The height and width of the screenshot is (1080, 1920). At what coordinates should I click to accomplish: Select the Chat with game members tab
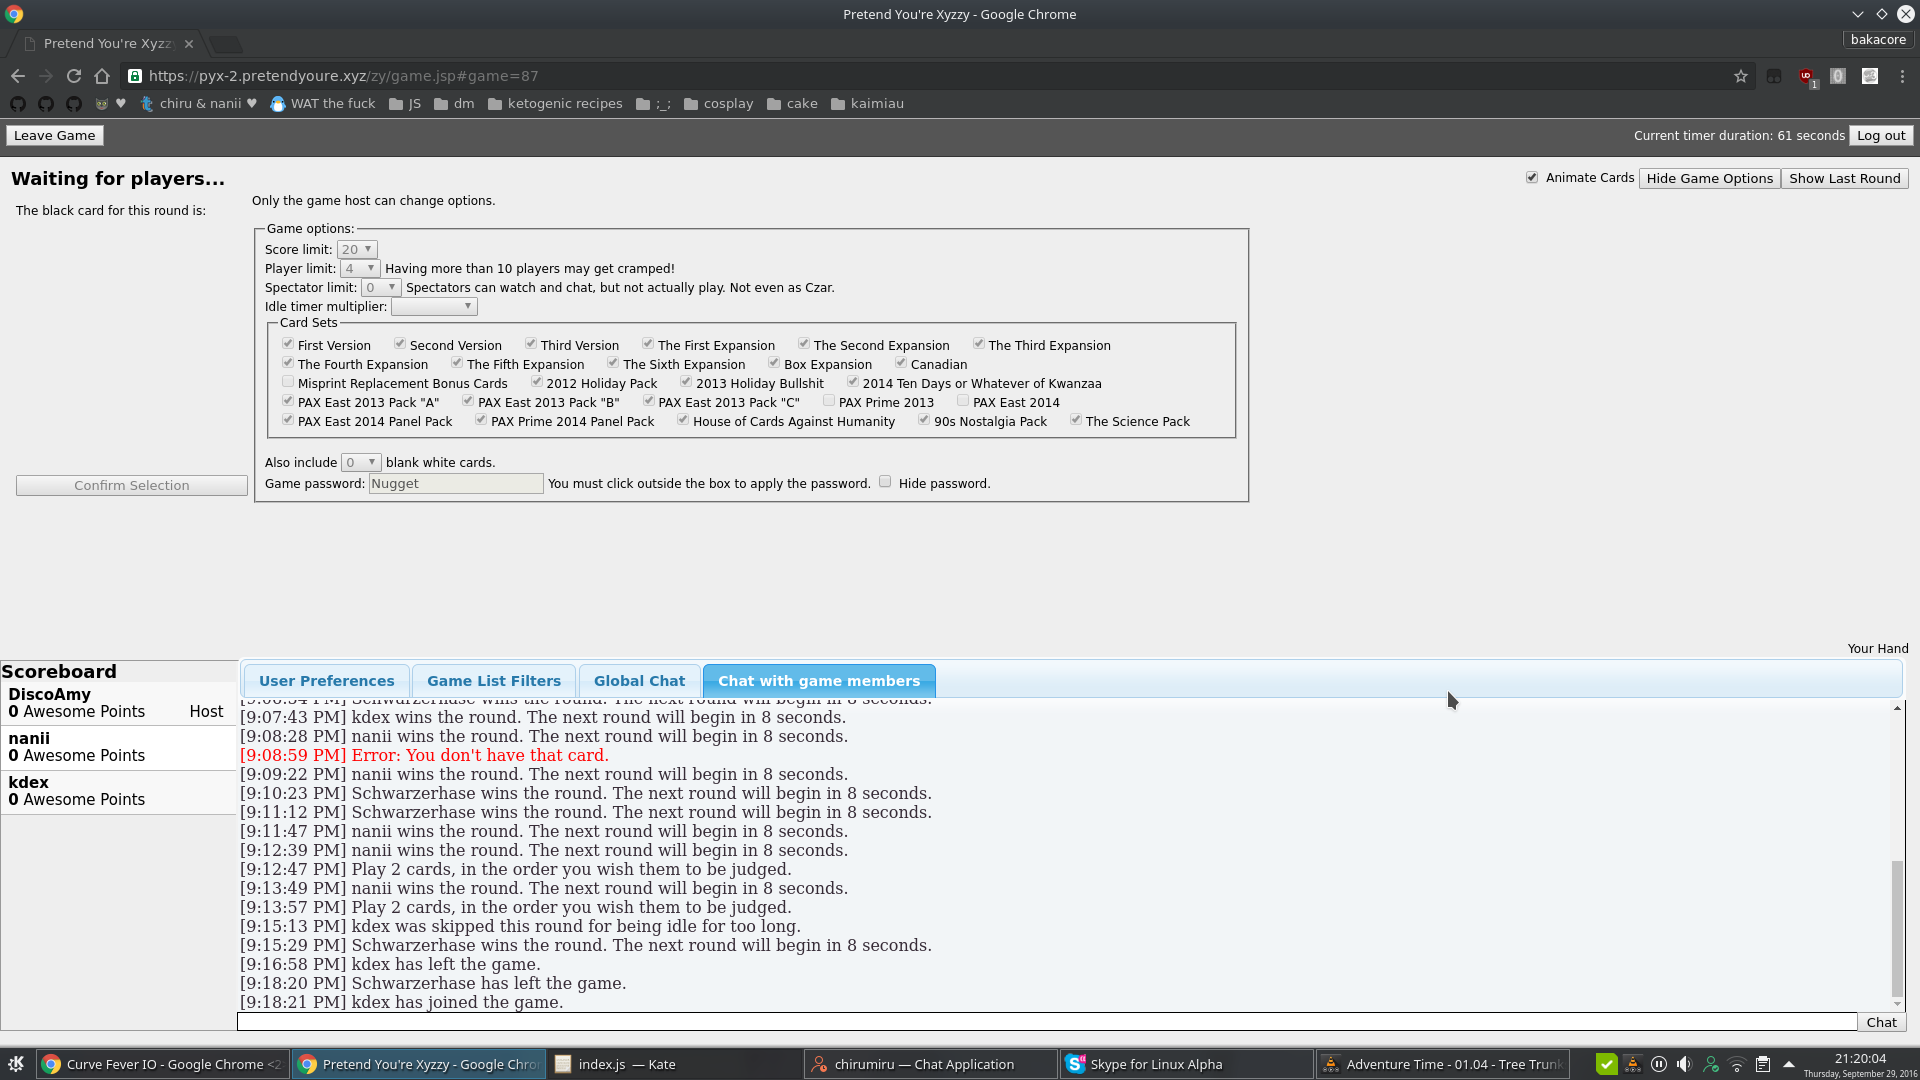pos(819,681)
